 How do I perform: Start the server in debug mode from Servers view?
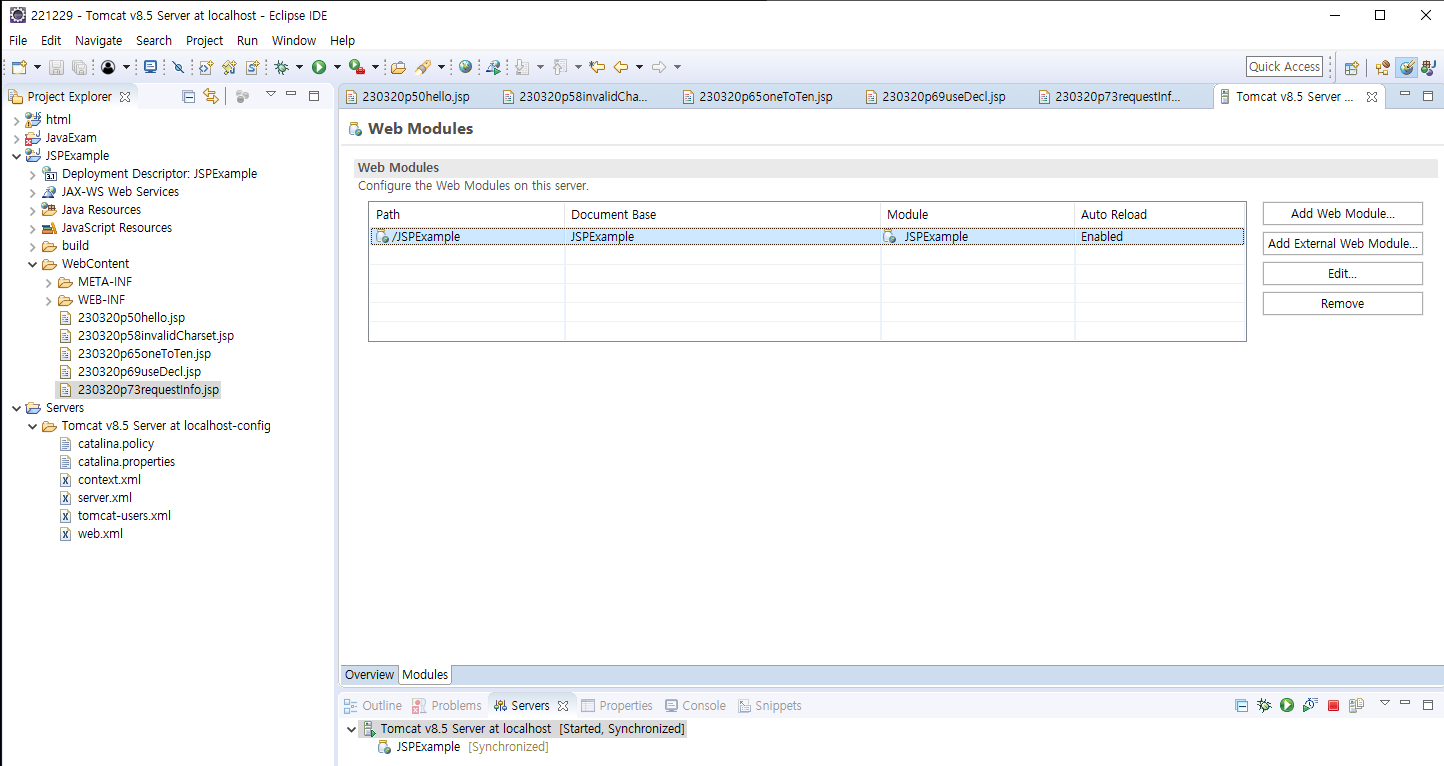(1264, 705)
